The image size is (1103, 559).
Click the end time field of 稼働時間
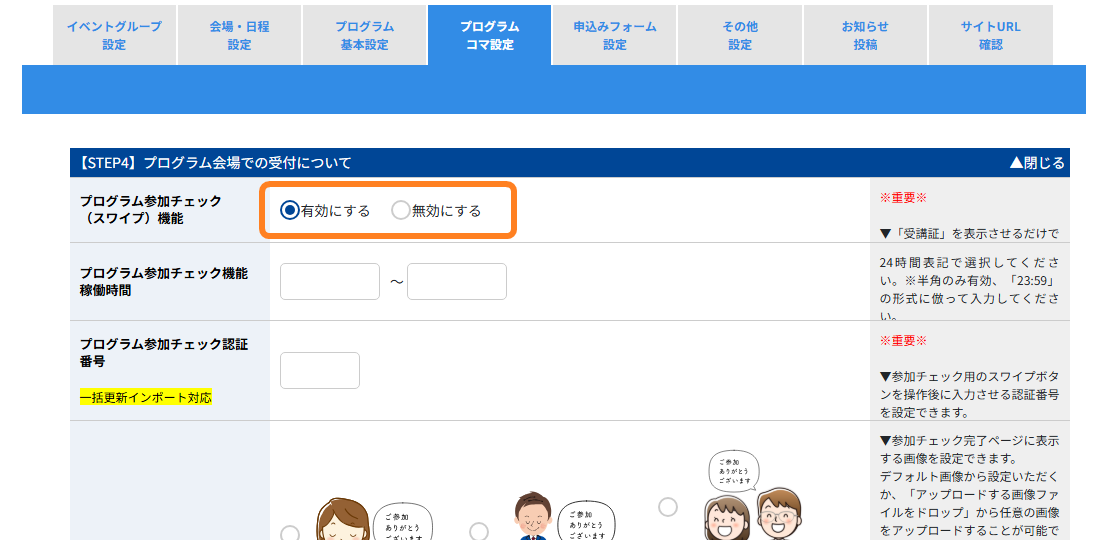pos(457,281)
